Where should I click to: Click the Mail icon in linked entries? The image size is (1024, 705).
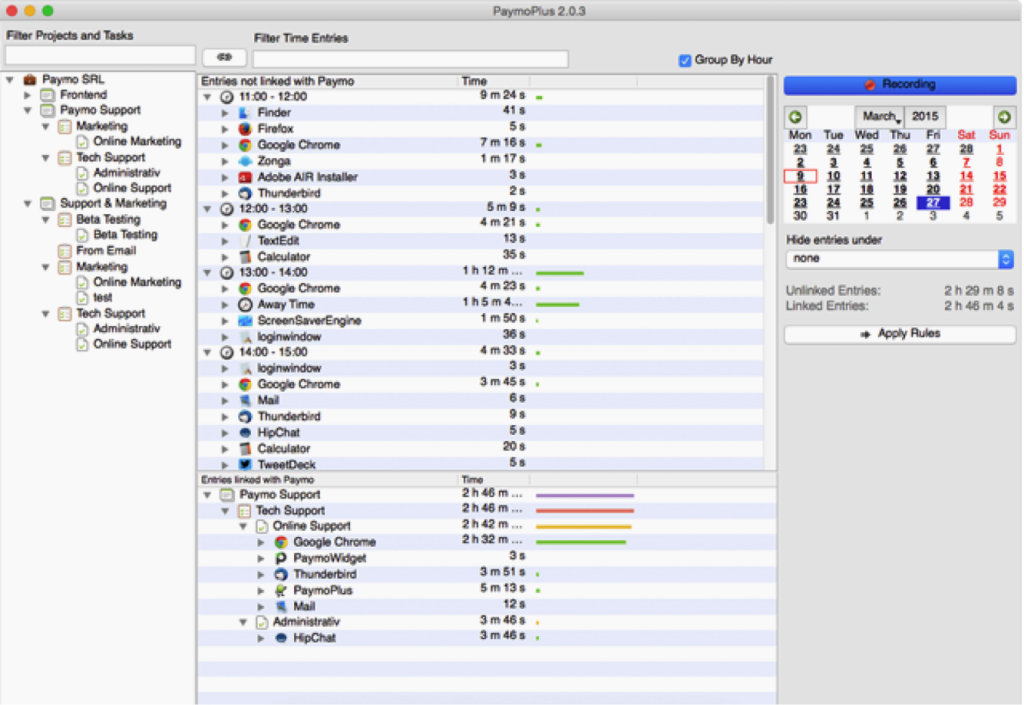(281, 606)
